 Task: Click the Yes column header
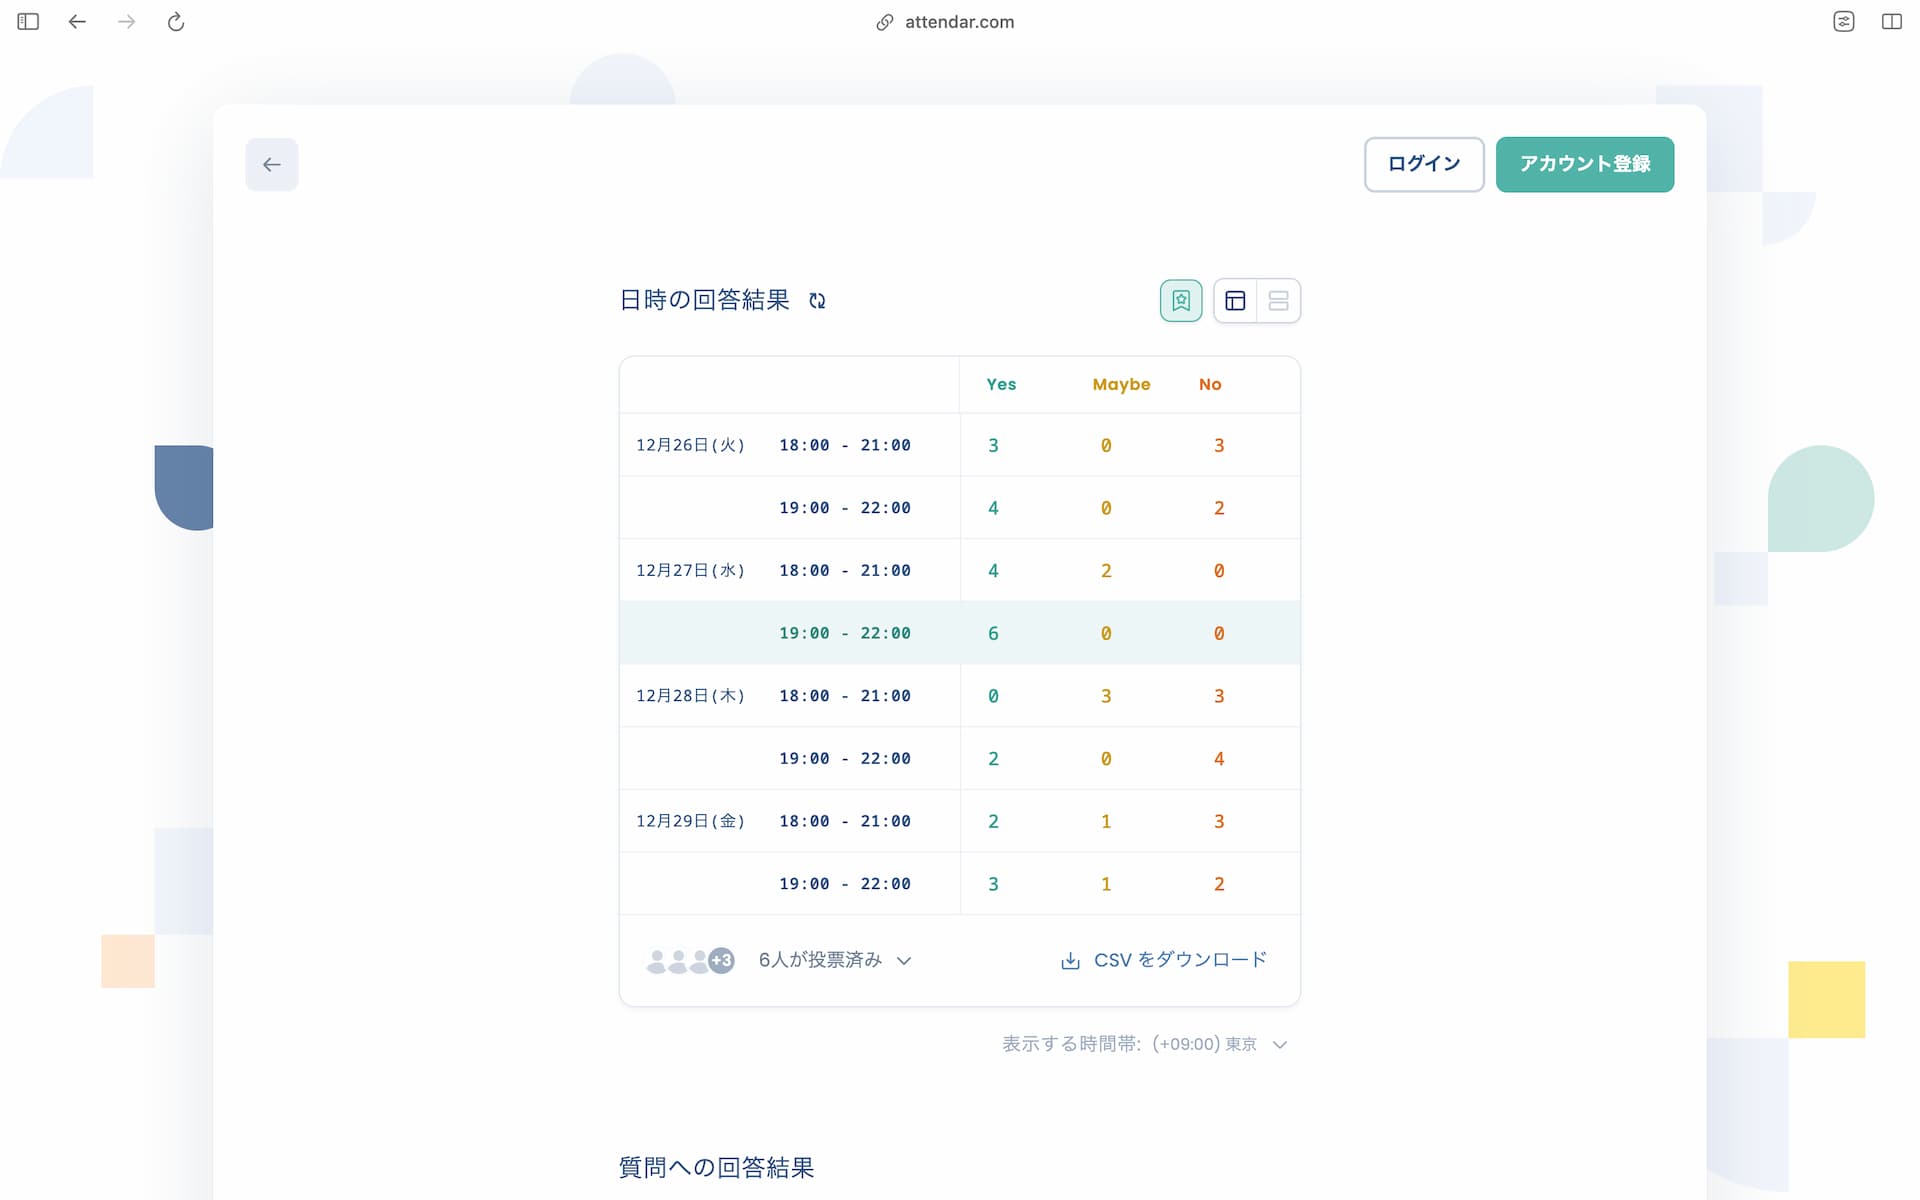pyautogui.click(x=1001, y=385)
